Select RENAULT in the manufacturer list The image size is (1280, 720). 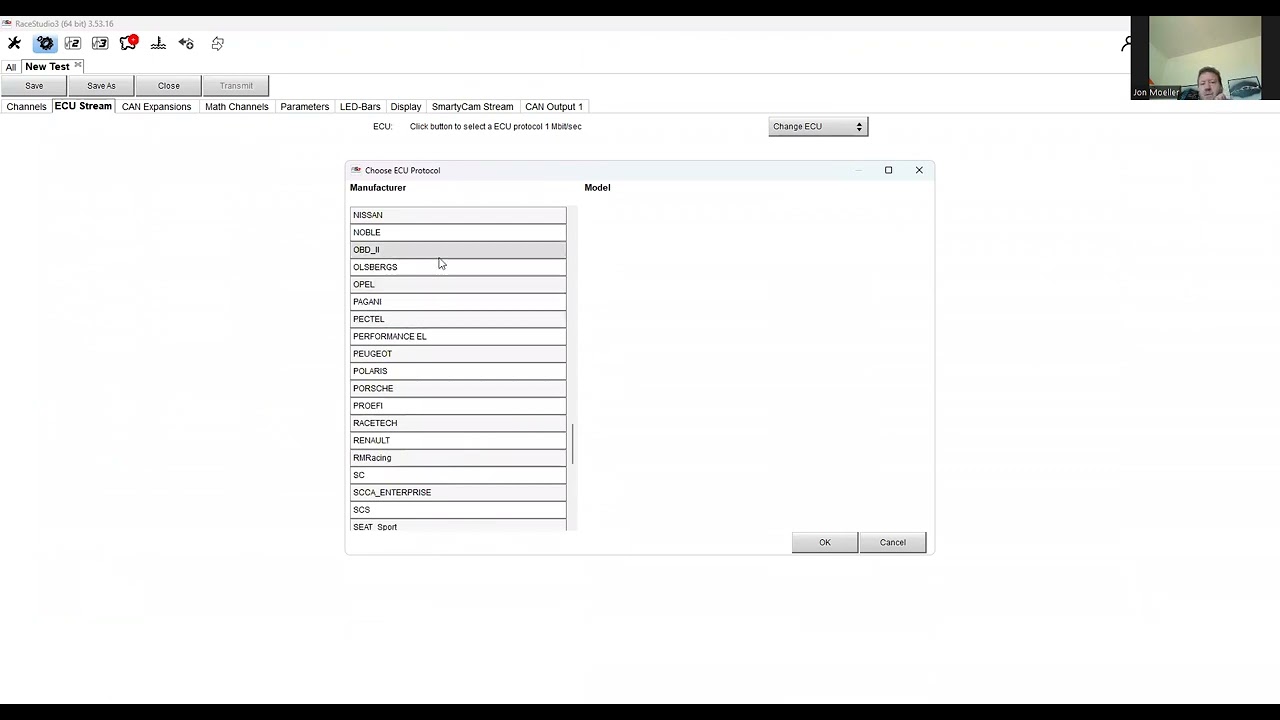(x=458, y=440)
